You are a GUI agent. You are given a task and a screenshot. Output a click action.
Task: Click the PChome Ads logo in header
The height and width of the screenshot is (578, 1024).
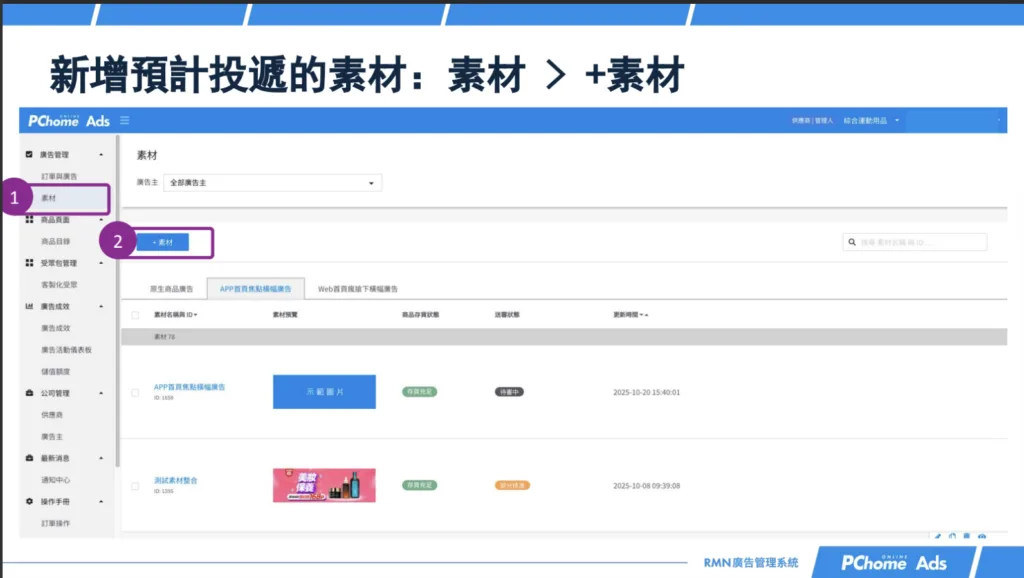[x=68, y=120]
